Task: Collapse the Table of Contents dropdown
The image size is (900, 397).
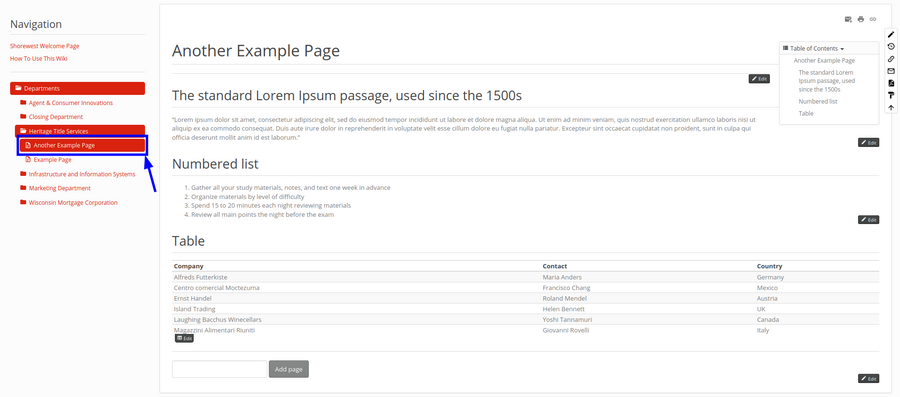Action: coord(813,49)
